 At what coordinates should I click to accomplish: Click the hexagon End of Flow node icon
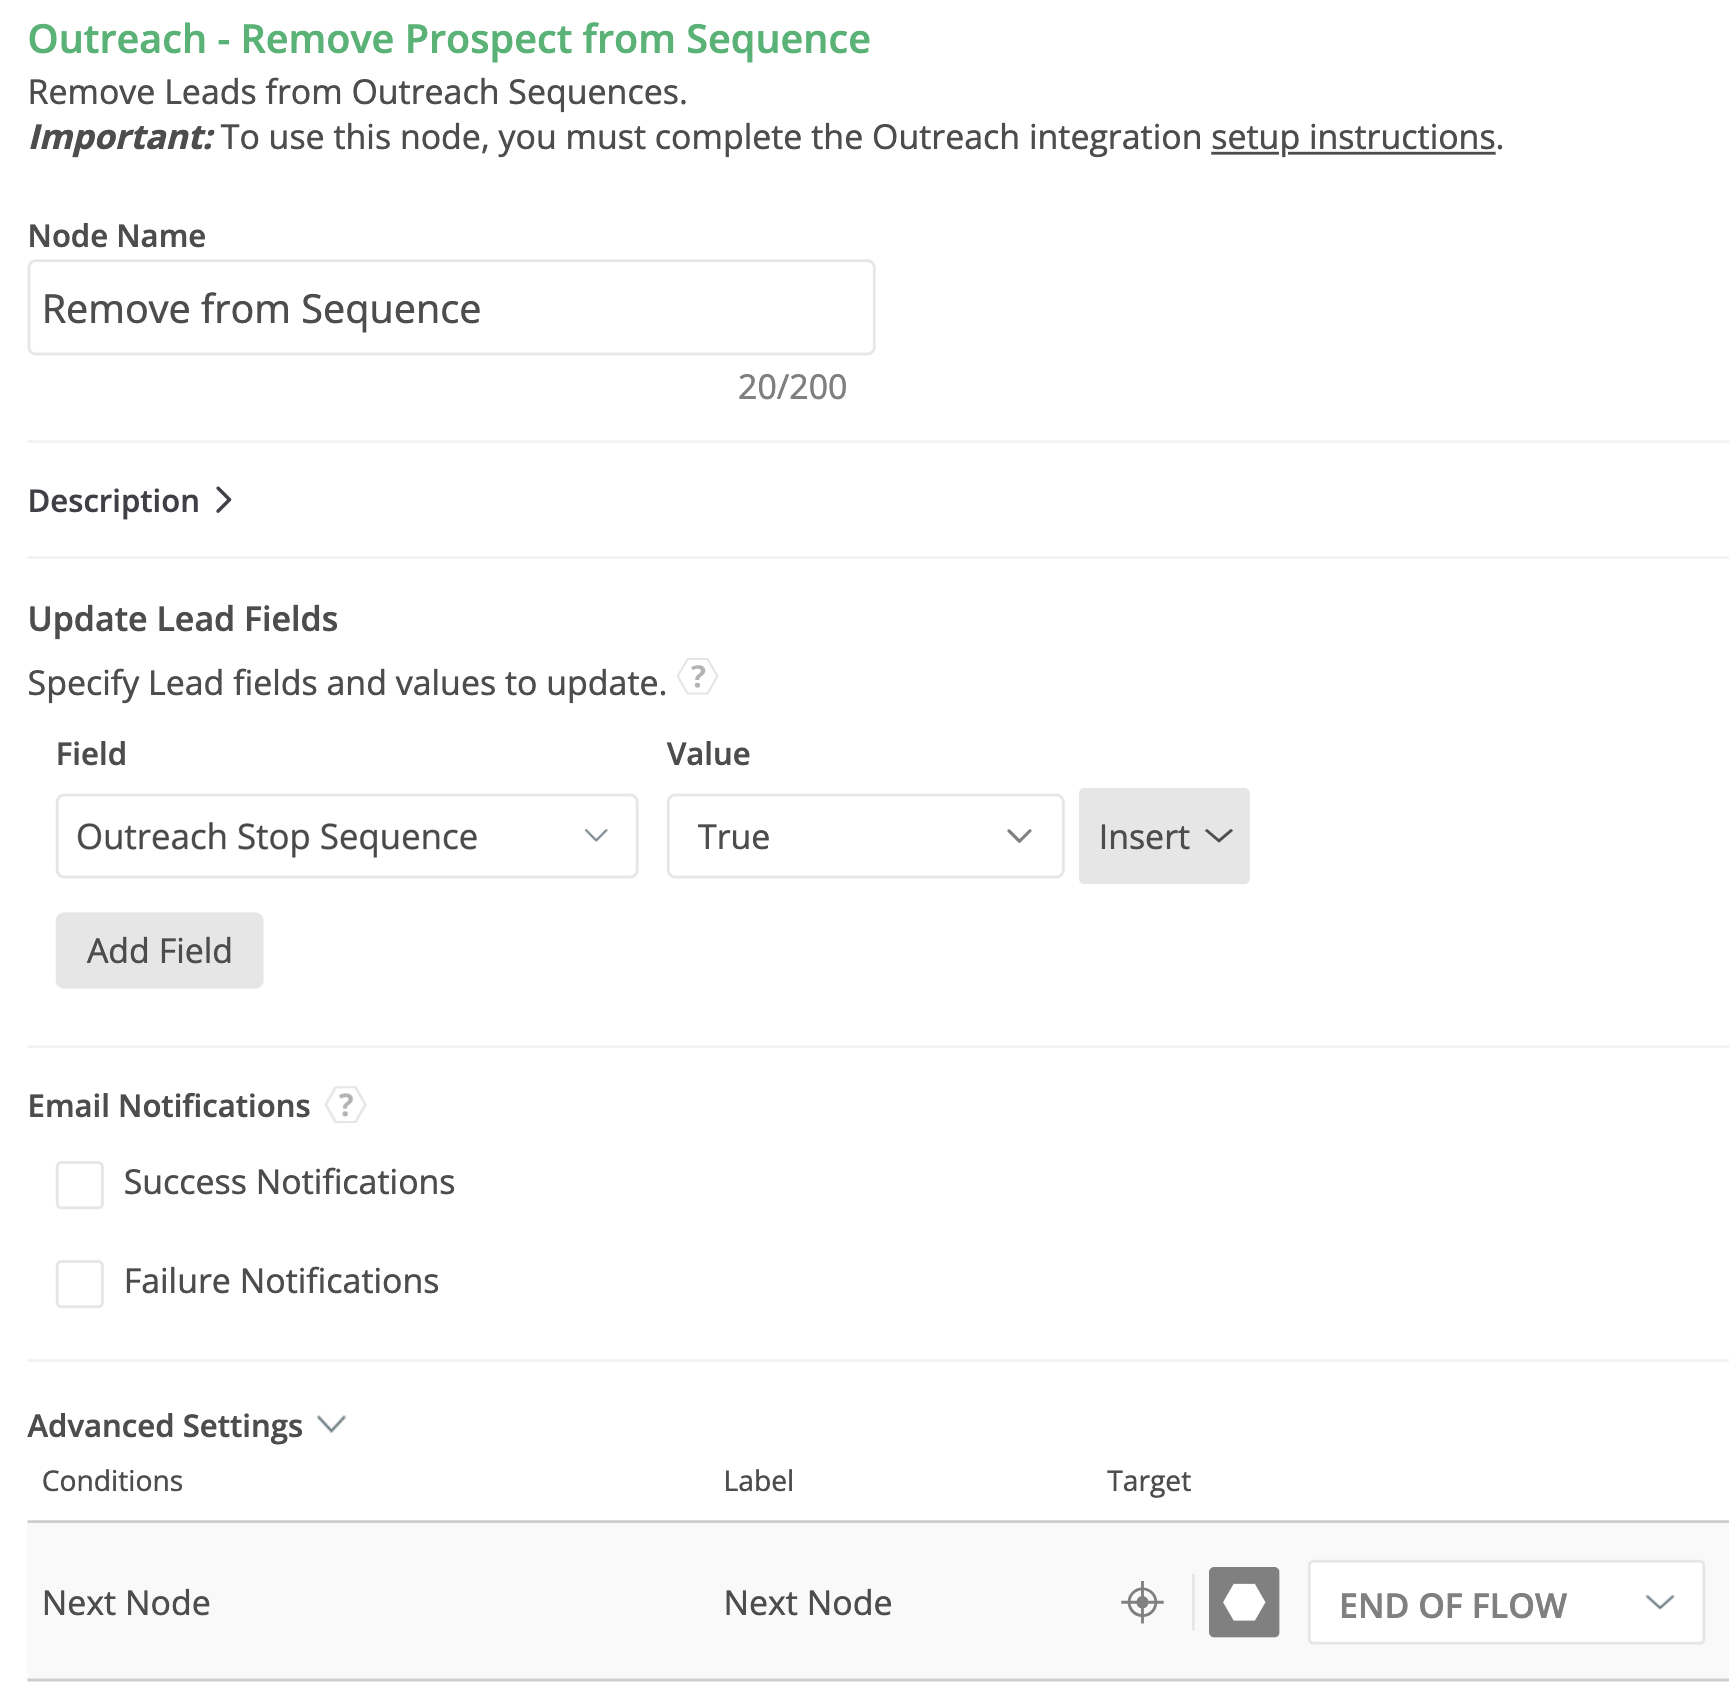1243,1602
